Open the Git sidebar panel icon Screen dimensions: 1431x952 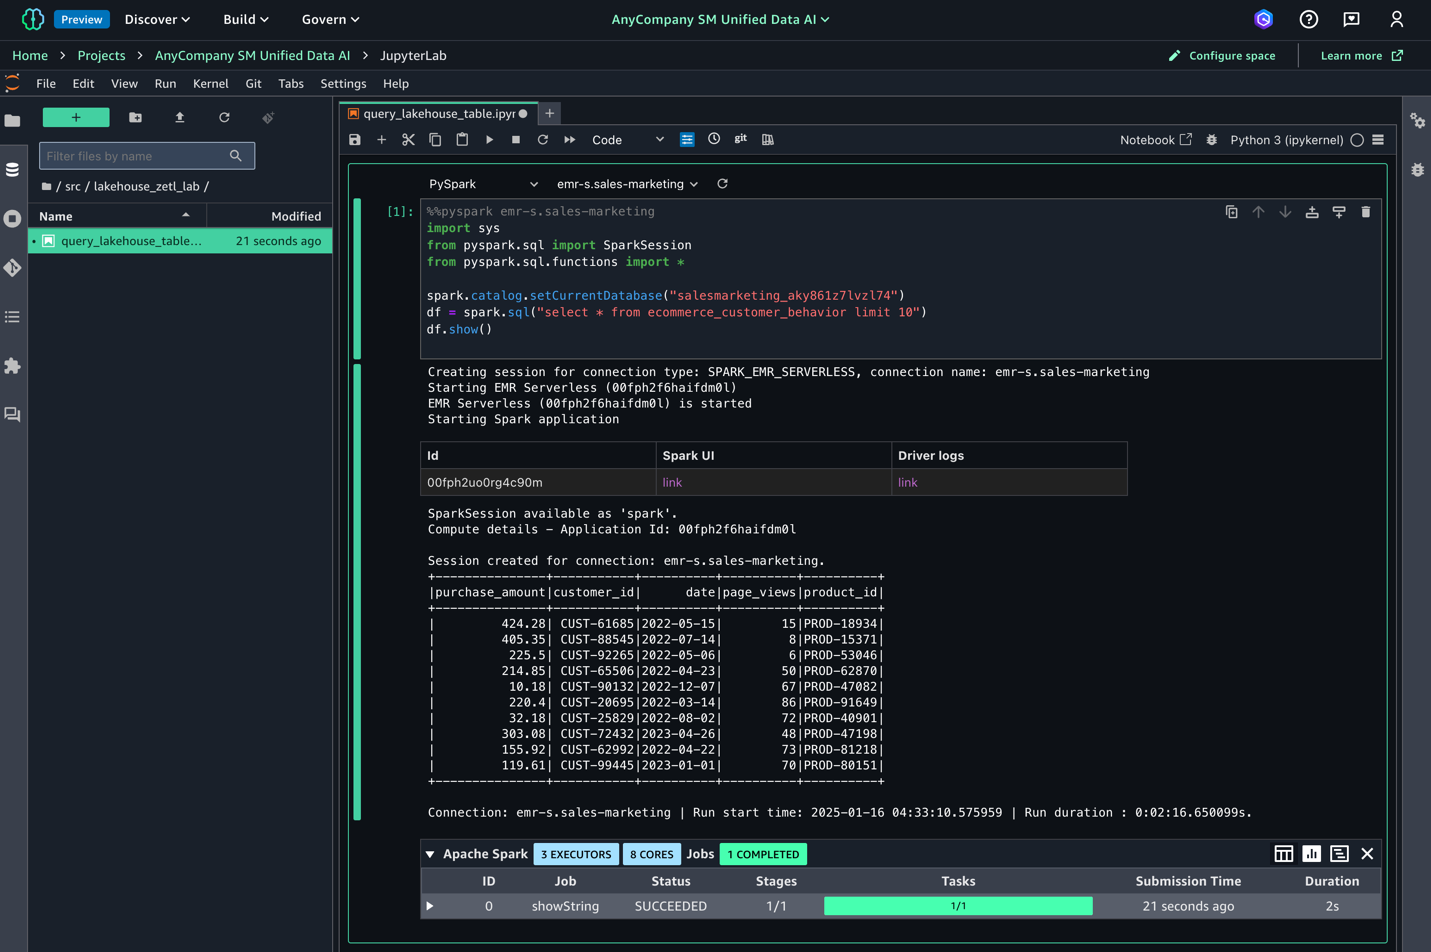[13, 268]
